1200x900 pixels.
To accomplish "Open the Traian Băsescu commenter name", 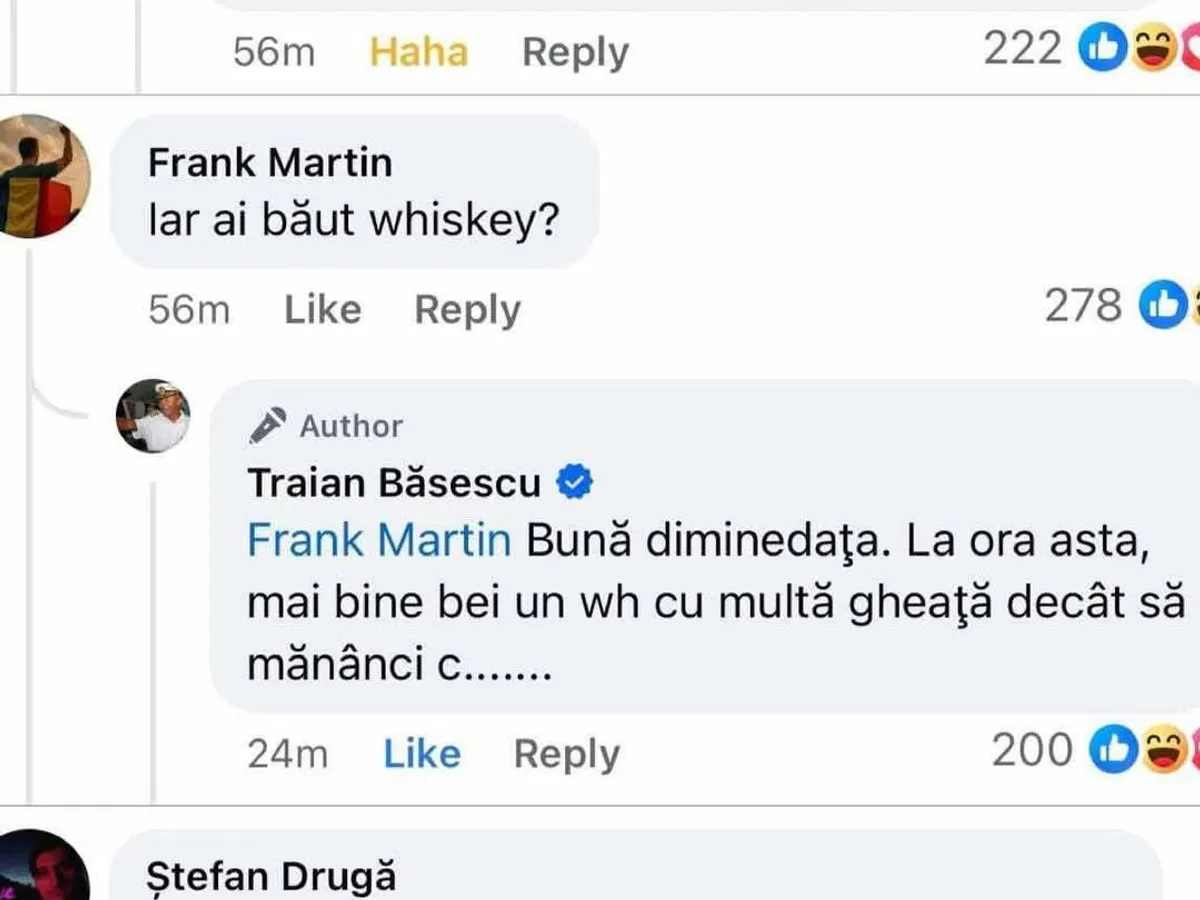I will (x=394, y=483).
